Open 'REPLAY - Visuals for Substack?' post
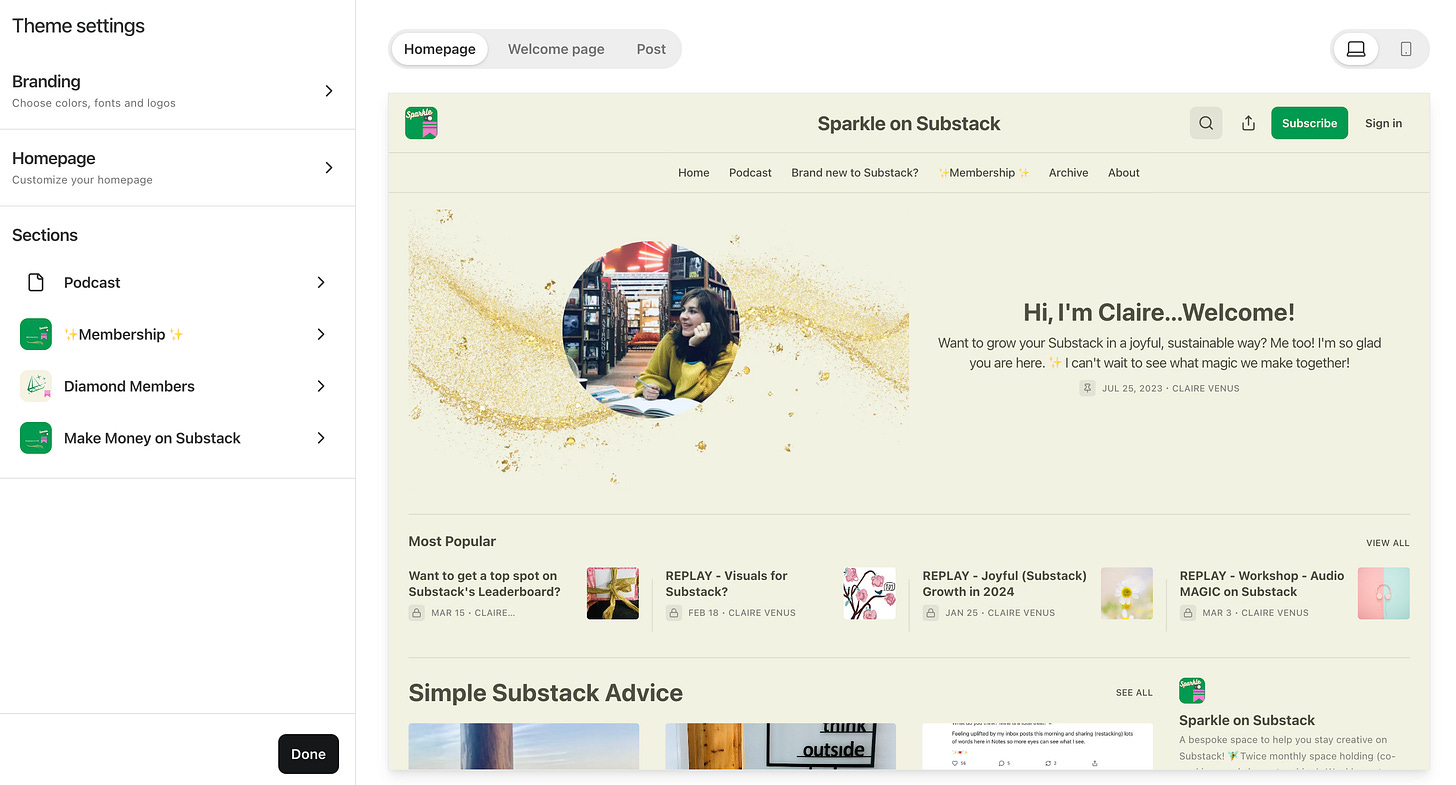This screenshot has width=1456, height=785. 727,584
